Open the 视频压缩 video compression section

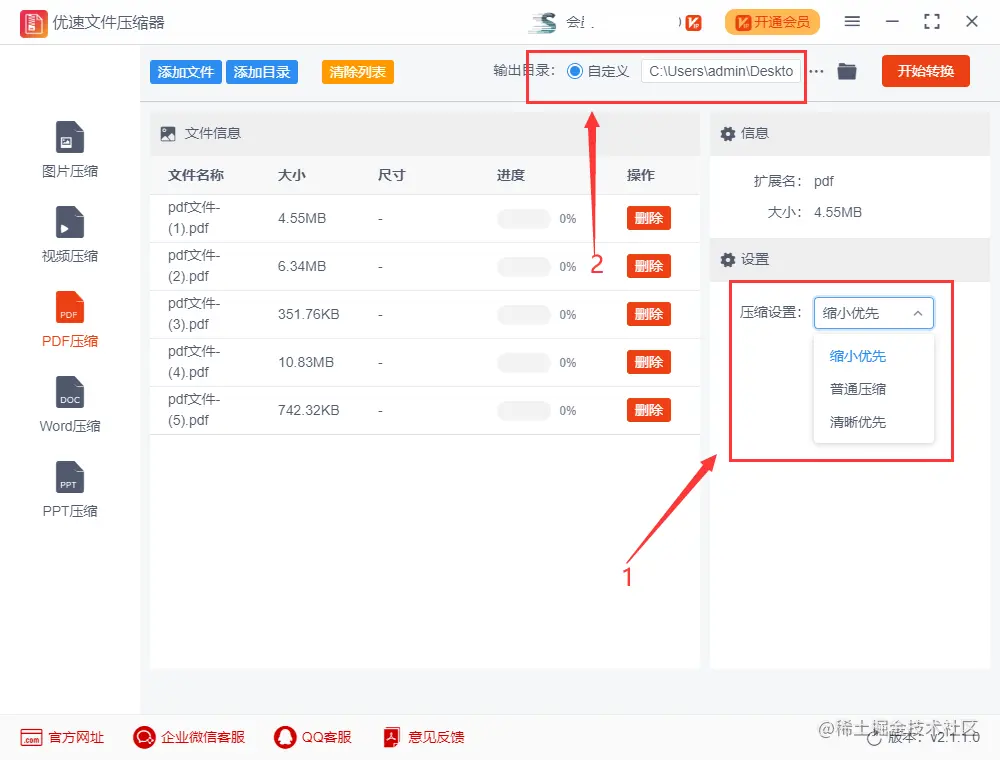[x=70, y=235]
